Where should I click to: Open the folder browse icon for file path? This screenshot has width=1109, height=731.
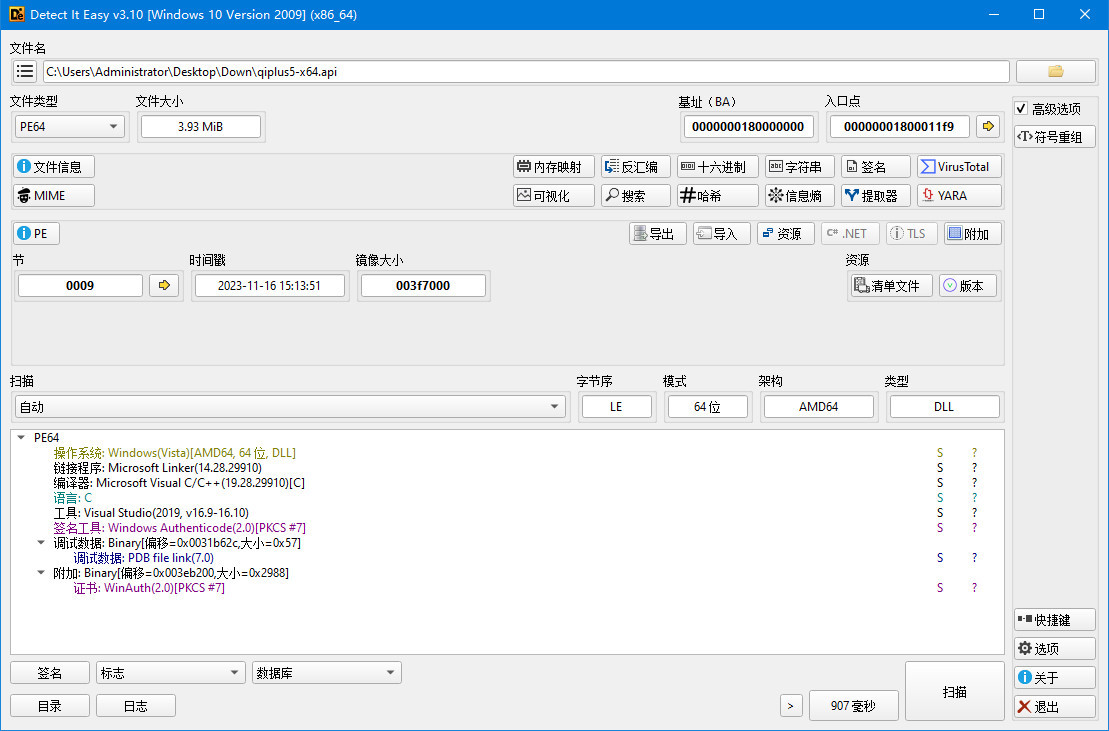(x=1055, y=71)
